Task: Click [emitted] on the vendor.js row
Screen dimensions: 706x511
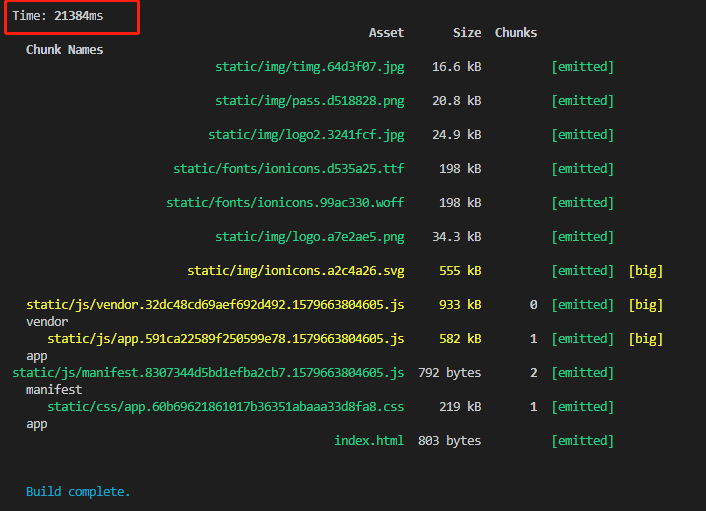Action: (x=583, y=305)
